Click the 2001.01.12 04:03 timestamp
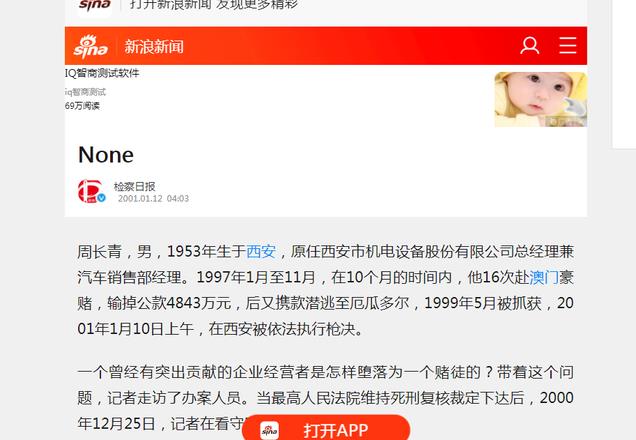 coord(153,198)
